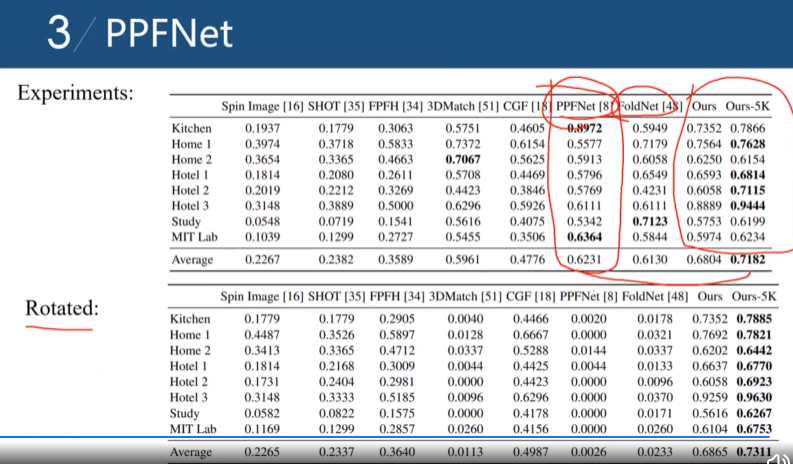Click the bold 0.9444 Hotel 3 value

point(747,206)
